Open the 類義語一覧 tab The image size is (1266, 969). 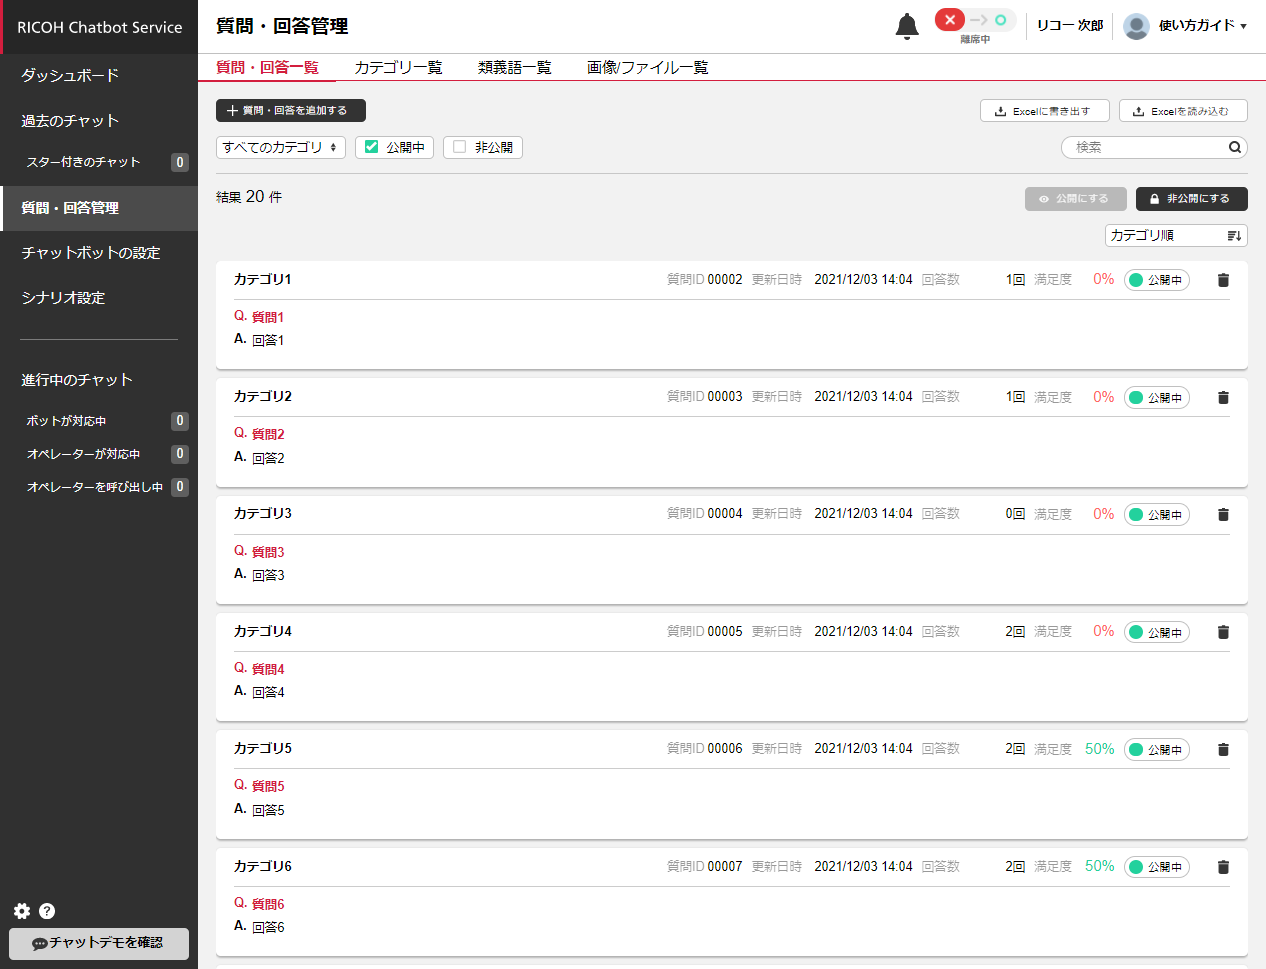coord(514,67)
